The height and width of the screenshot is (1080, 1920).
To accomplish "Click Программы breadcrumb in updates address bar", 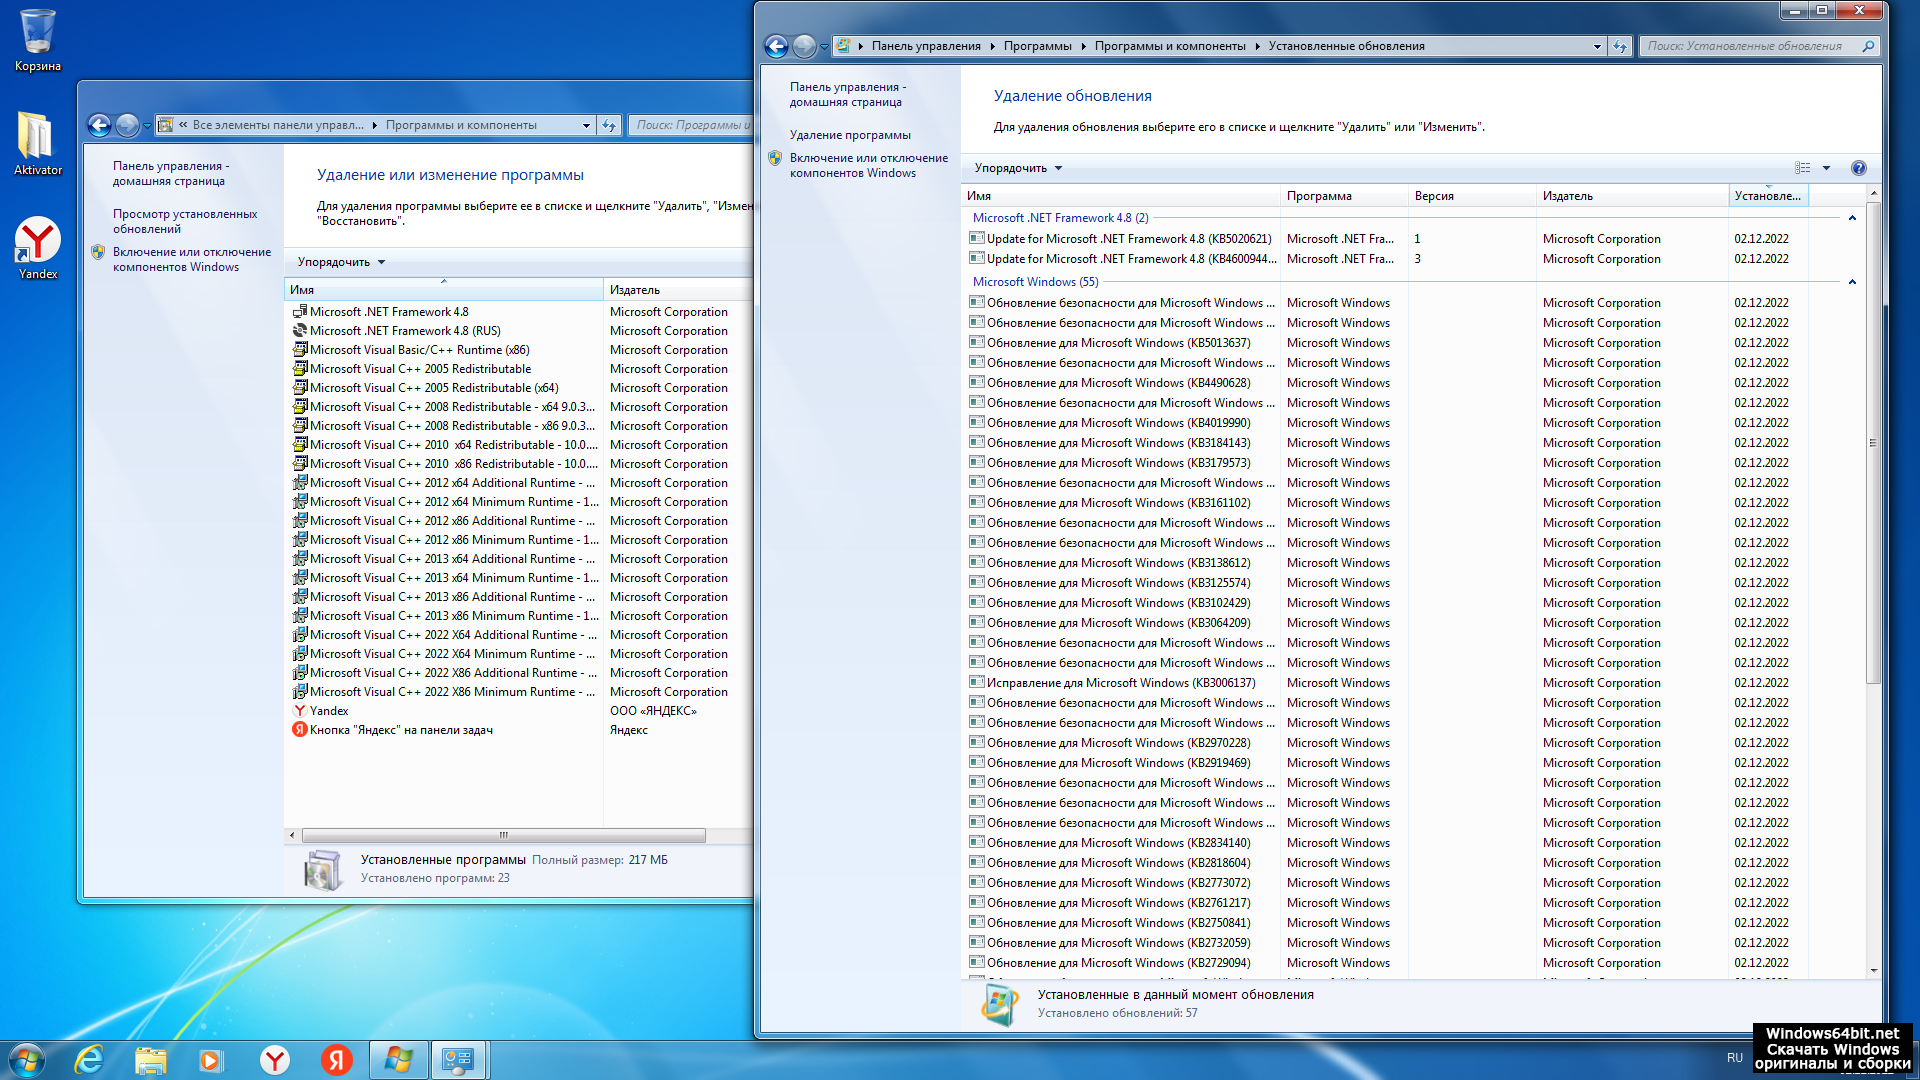I will [x=1037, y=46].
